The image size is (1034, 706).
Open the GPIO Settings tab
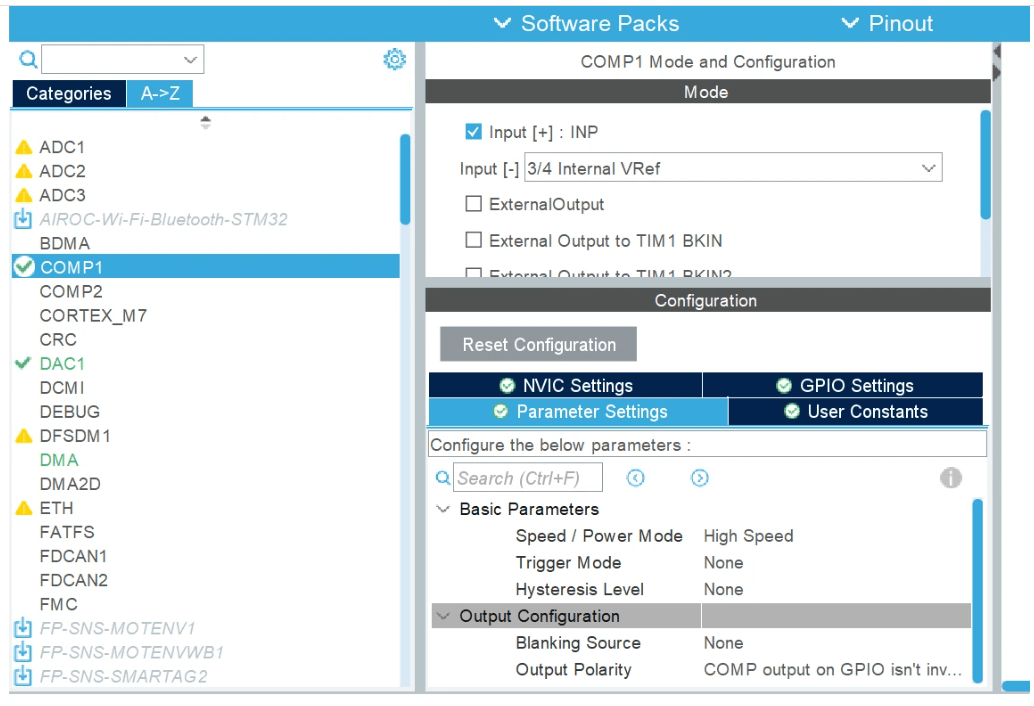(843, 386)
